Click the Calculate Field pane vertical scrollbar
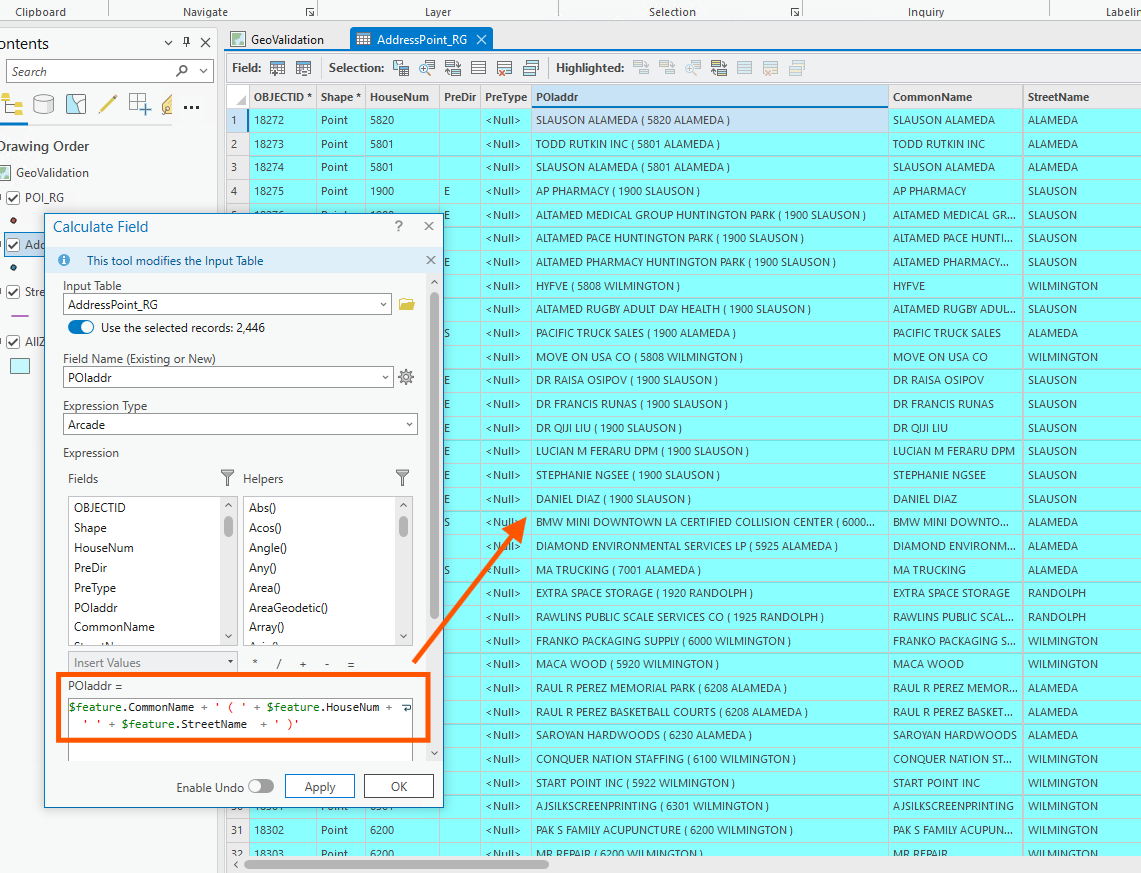Screen dimensions: 1141x873 (434, 455)
